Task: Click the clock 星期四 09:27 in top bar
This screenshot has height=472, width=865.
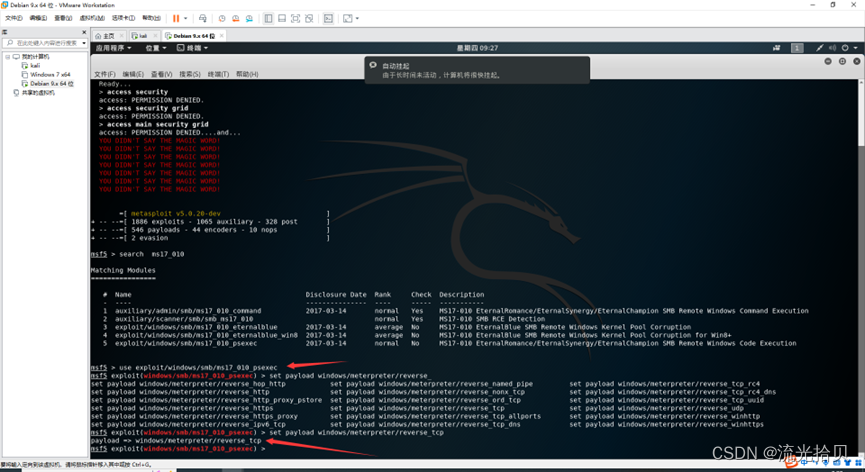Action: 477,48
